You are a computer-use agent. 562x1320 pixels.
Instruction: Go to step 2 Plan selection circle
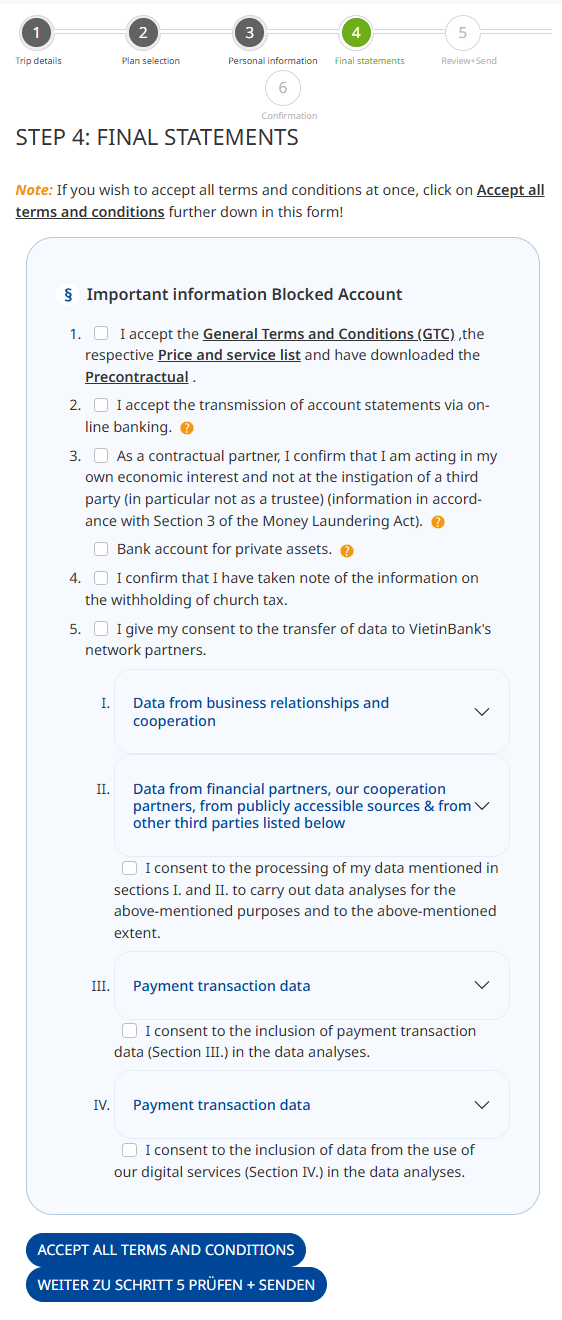coord(143,33)
